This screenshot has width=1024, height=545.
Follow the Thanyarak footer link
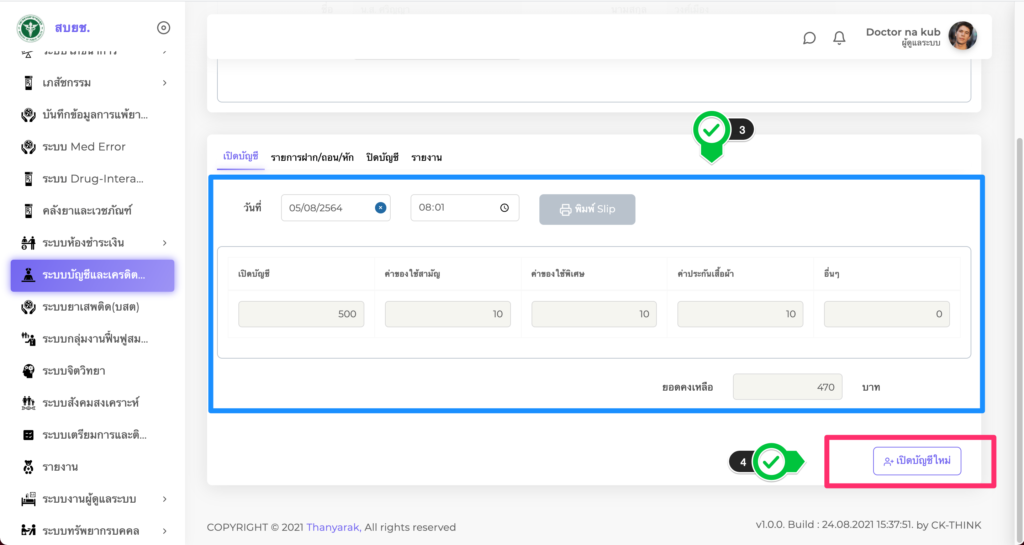(x=333, y=527)
